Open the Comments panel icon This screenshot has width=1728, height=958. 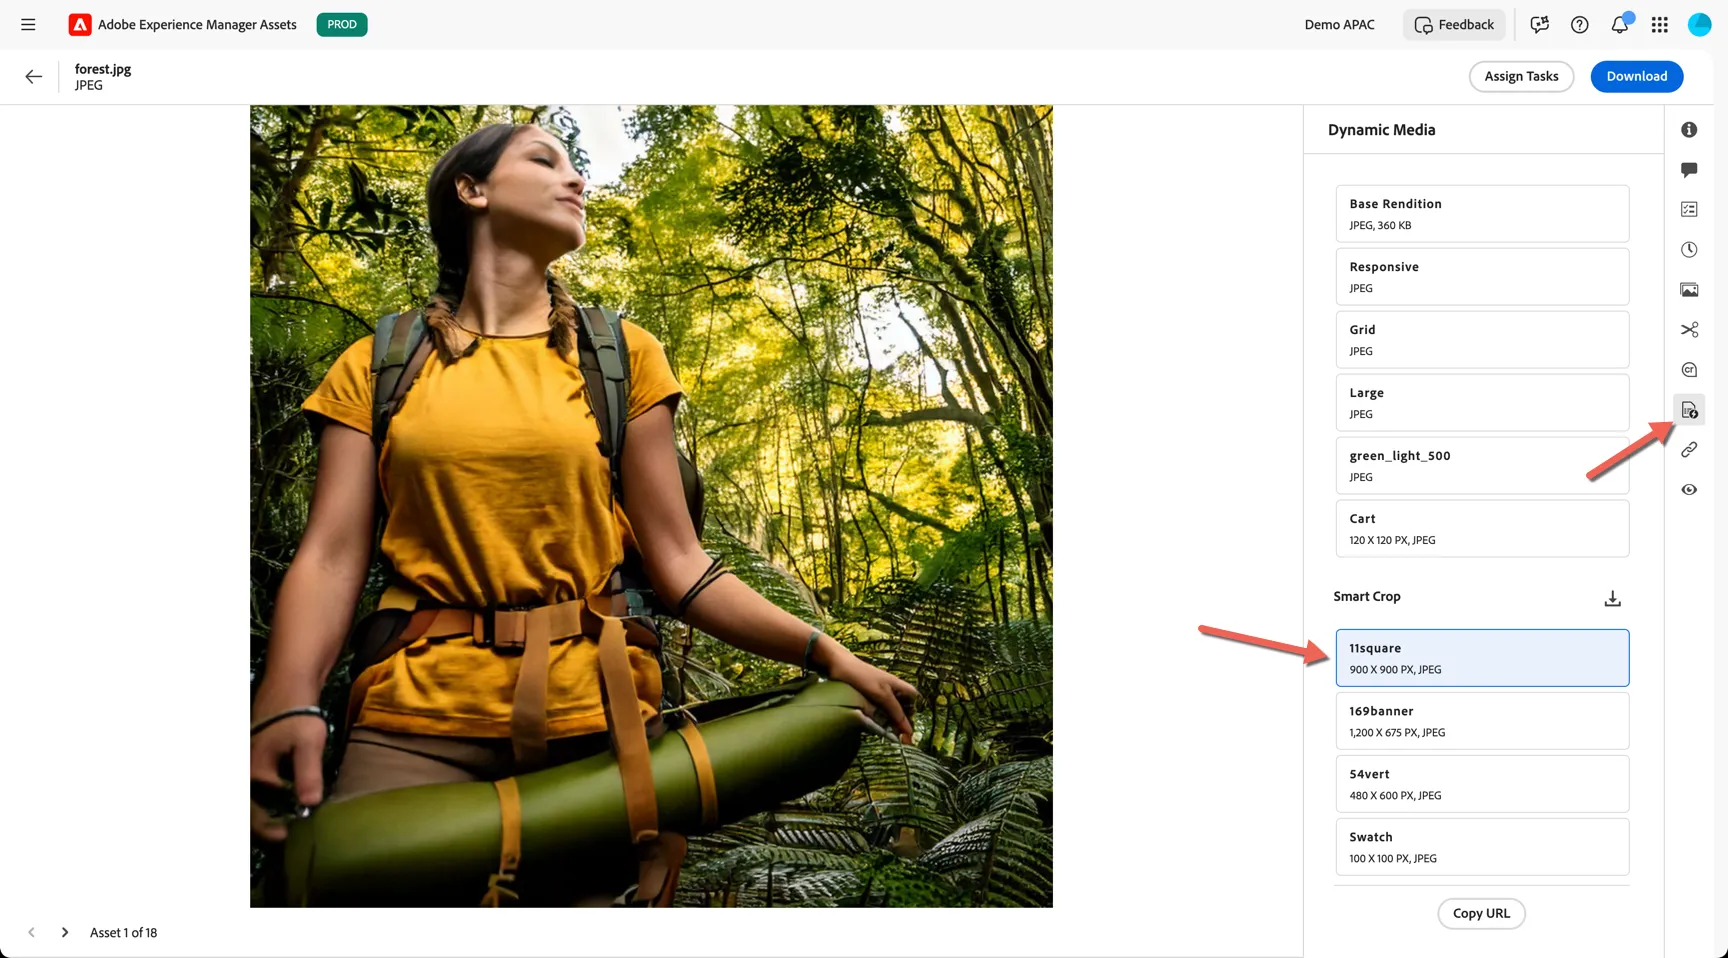tap(1689, 170)
